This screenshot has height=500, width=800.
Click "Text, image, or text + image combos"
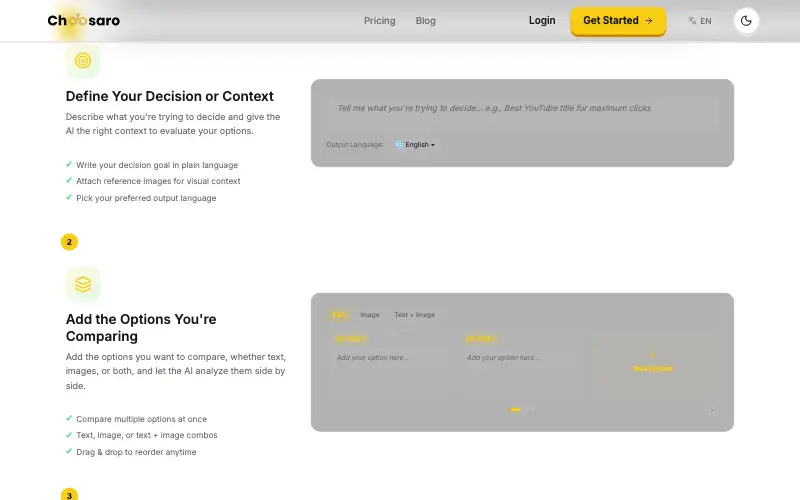[146, 435]
